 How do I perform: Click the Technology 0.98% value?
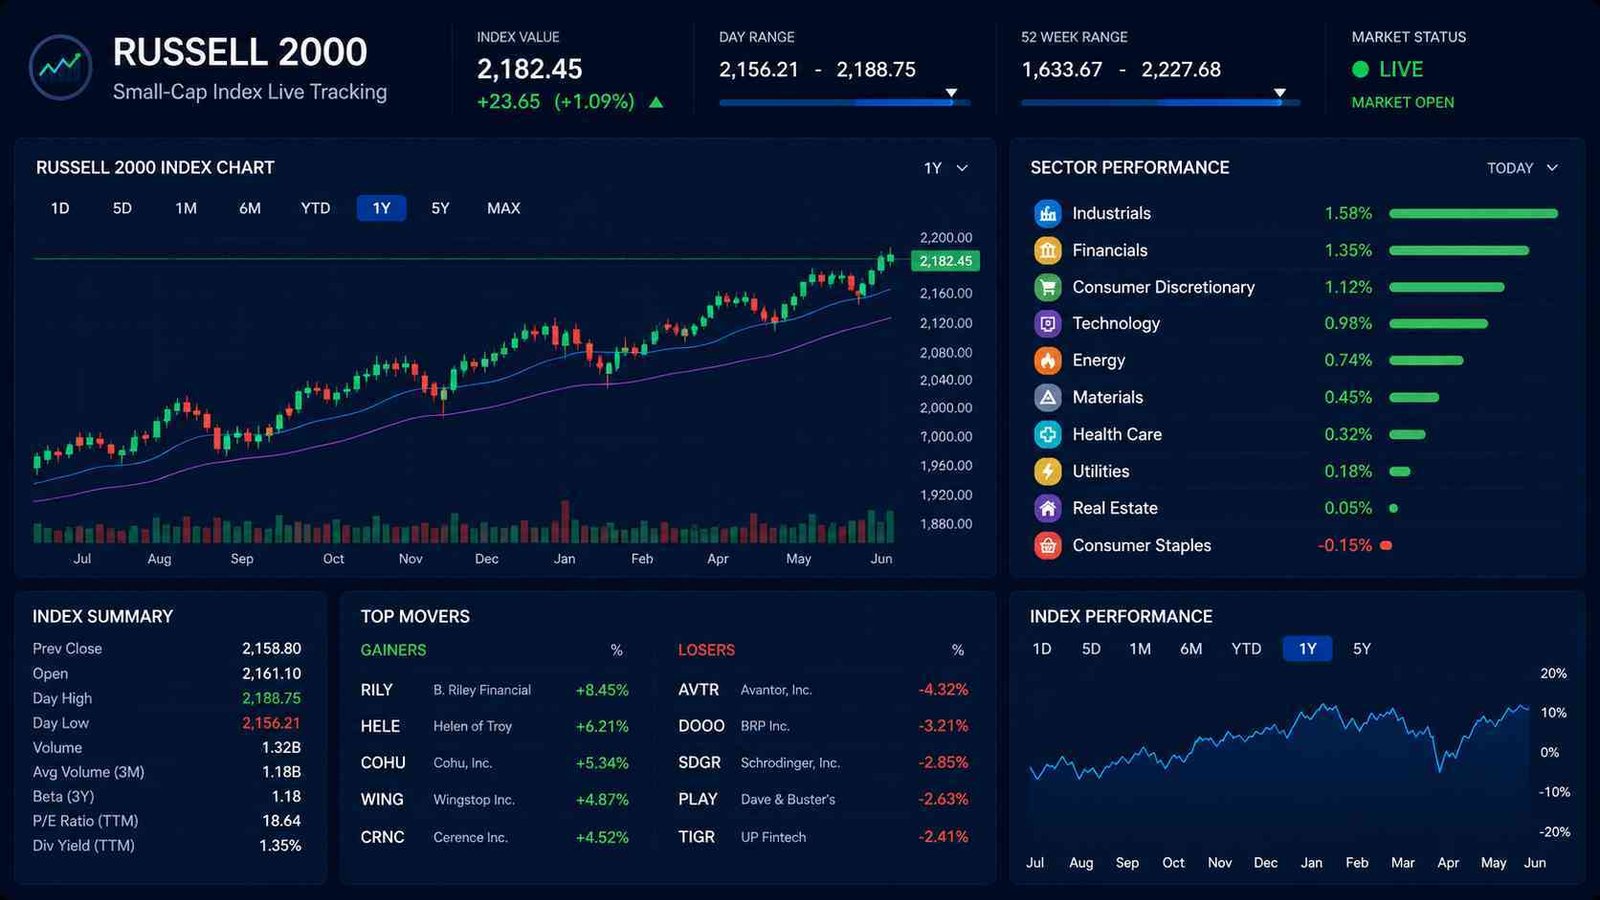click(1348, 324)
